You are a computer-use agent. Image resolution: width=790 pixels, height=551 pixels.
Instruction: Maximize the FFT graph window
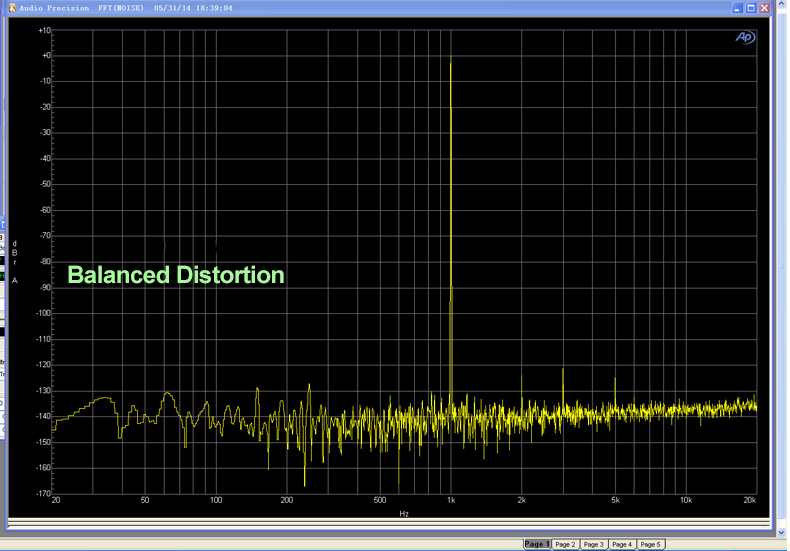point(751,8)
